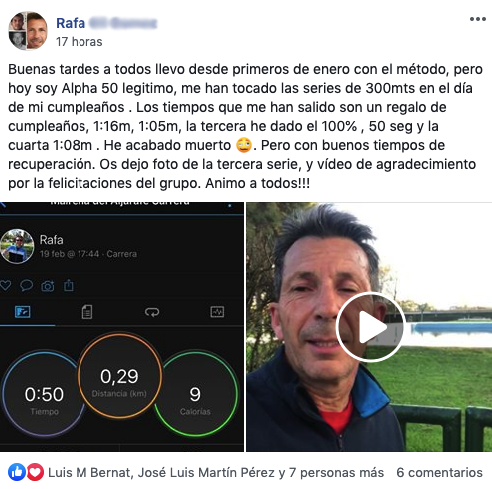
Task: Select the document stats tab icon
Action: click(x=87, y=312)
